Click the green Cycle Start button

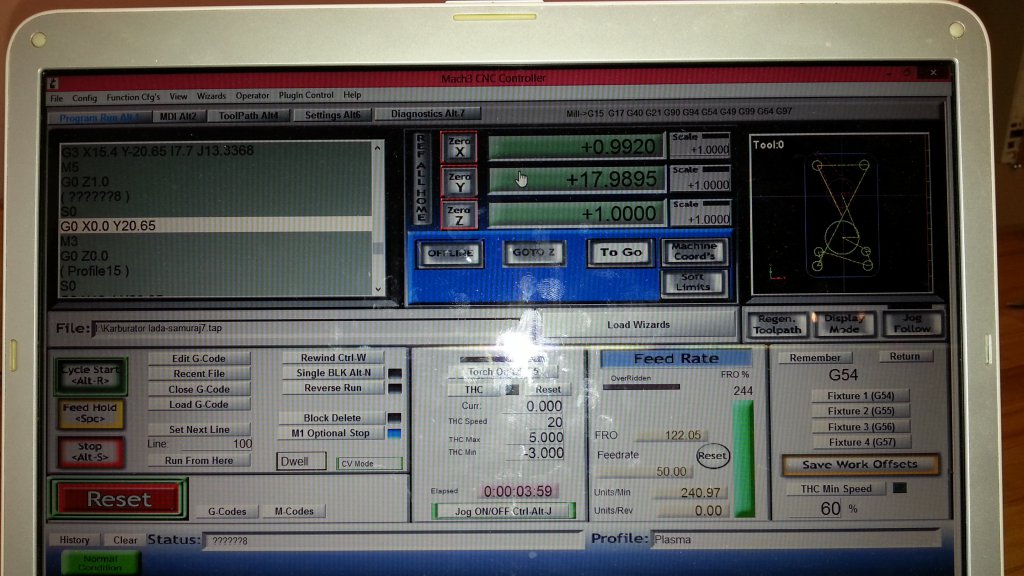90,376
